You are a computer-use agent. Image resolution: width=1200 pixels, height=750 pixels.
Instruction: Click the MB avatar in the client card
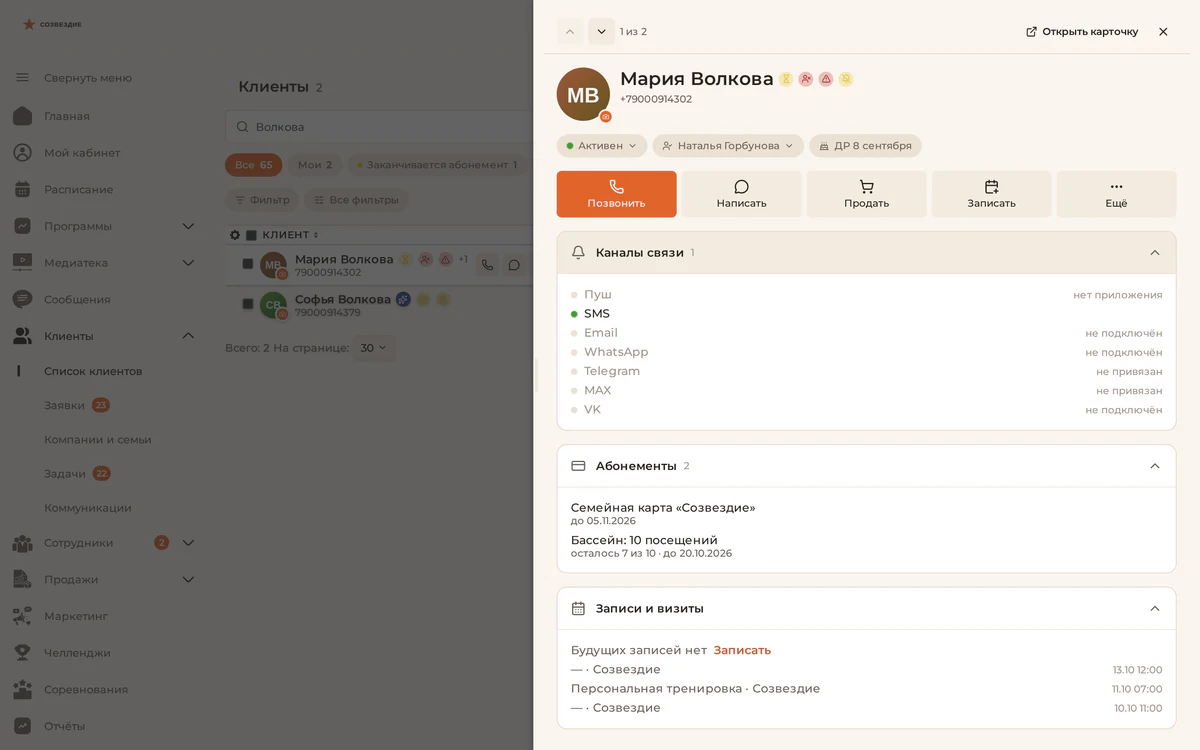583,95
